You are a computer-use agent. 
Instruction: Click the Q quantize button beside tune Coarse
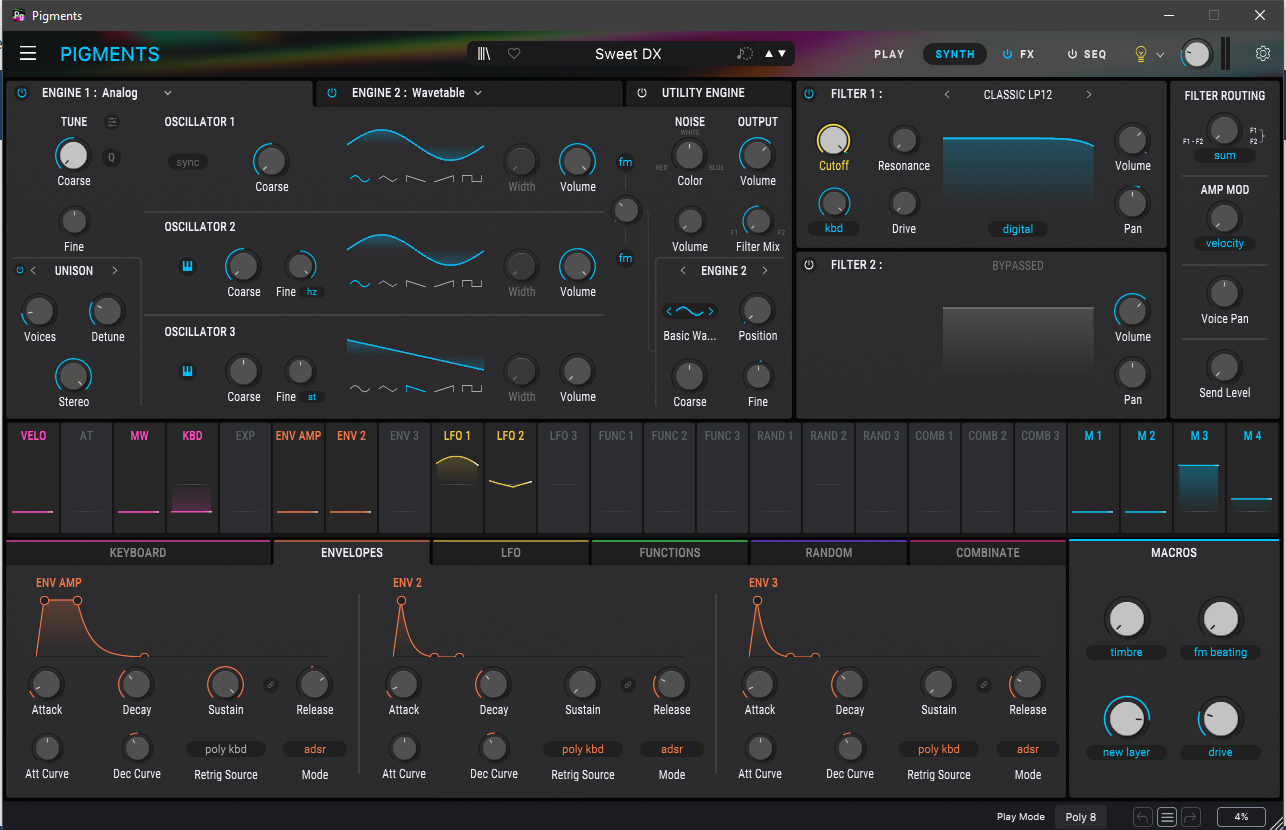[111, 156]
